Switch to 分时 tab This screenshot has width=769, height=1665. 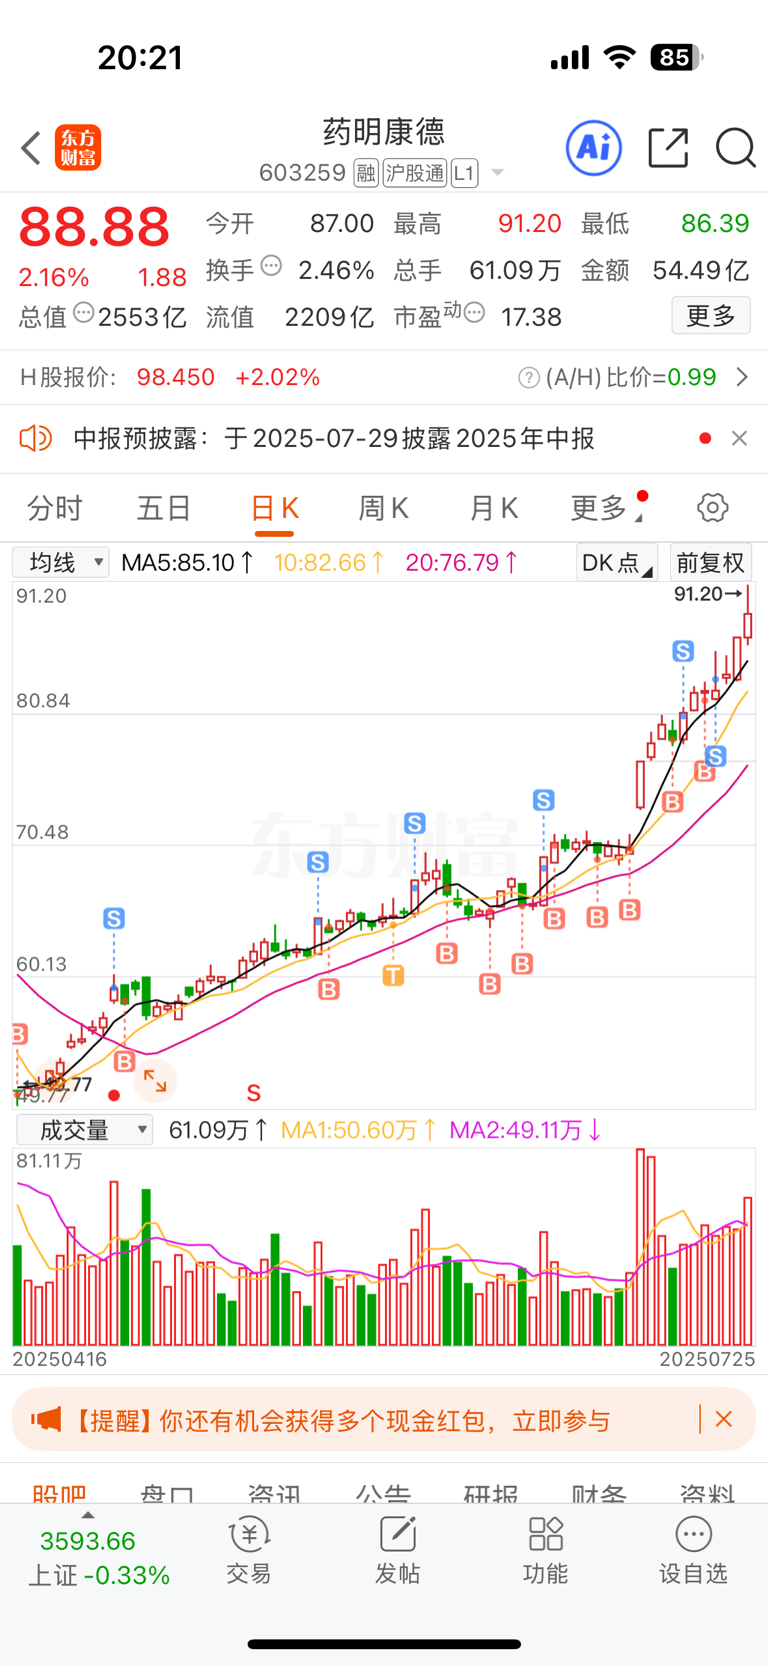(x=54, y=508)
